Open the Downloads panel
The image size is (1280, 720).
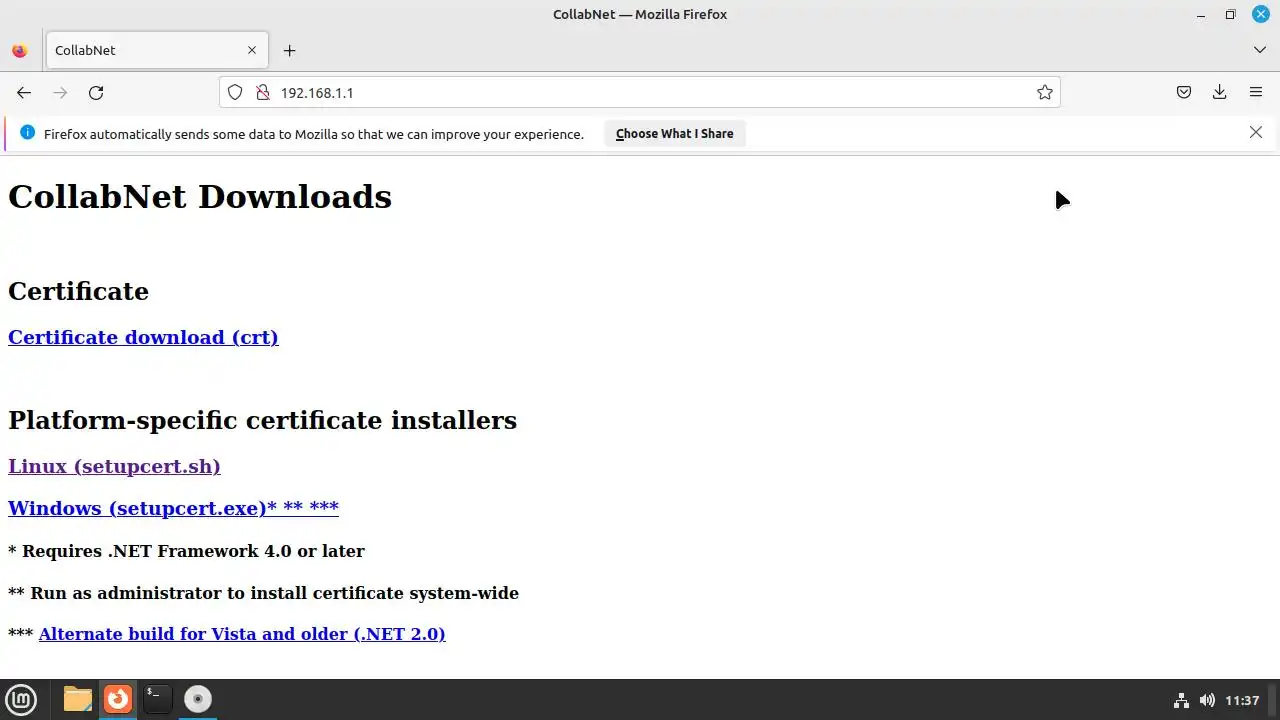(x=1220, y=93)
